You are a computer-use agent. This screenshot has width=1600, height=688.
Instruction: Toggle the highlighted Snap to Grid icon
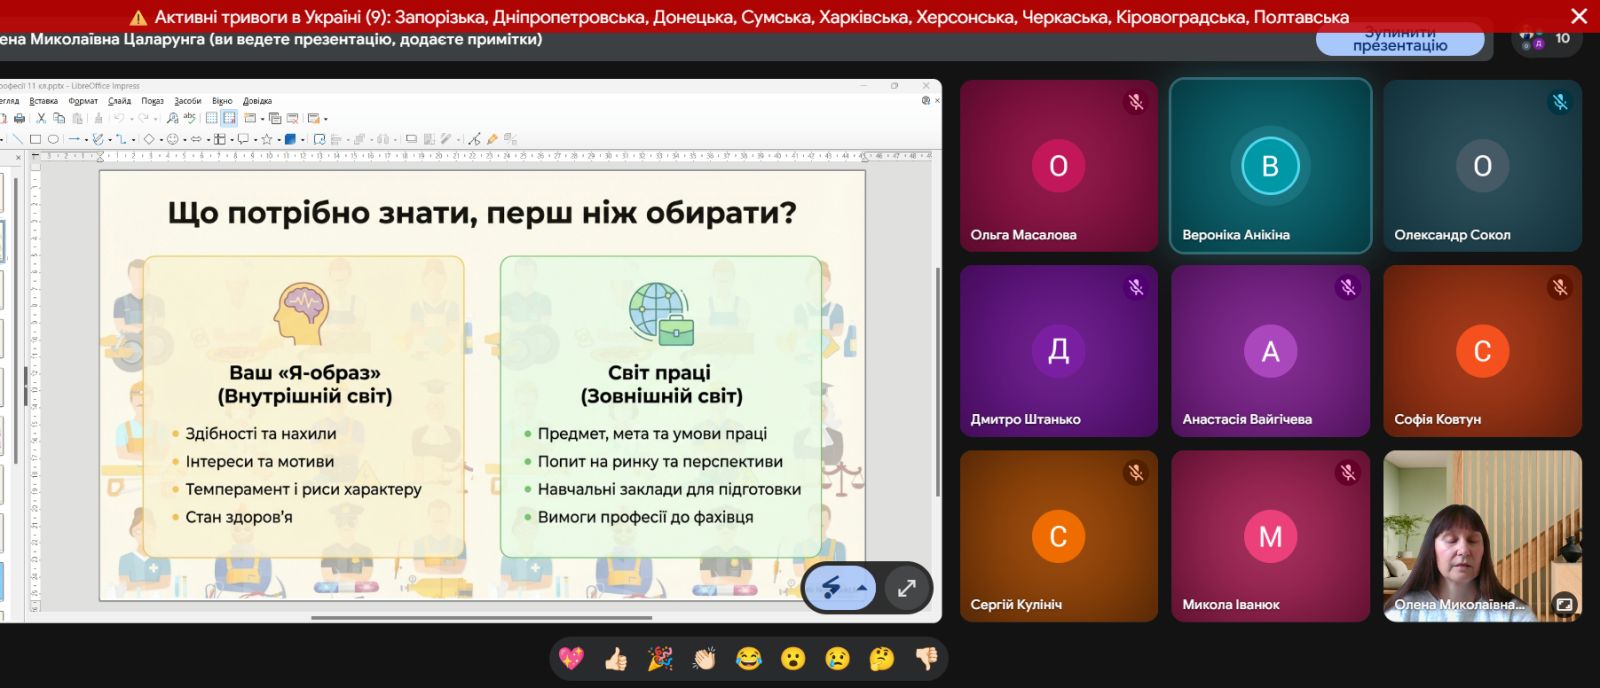pos(229,118)
